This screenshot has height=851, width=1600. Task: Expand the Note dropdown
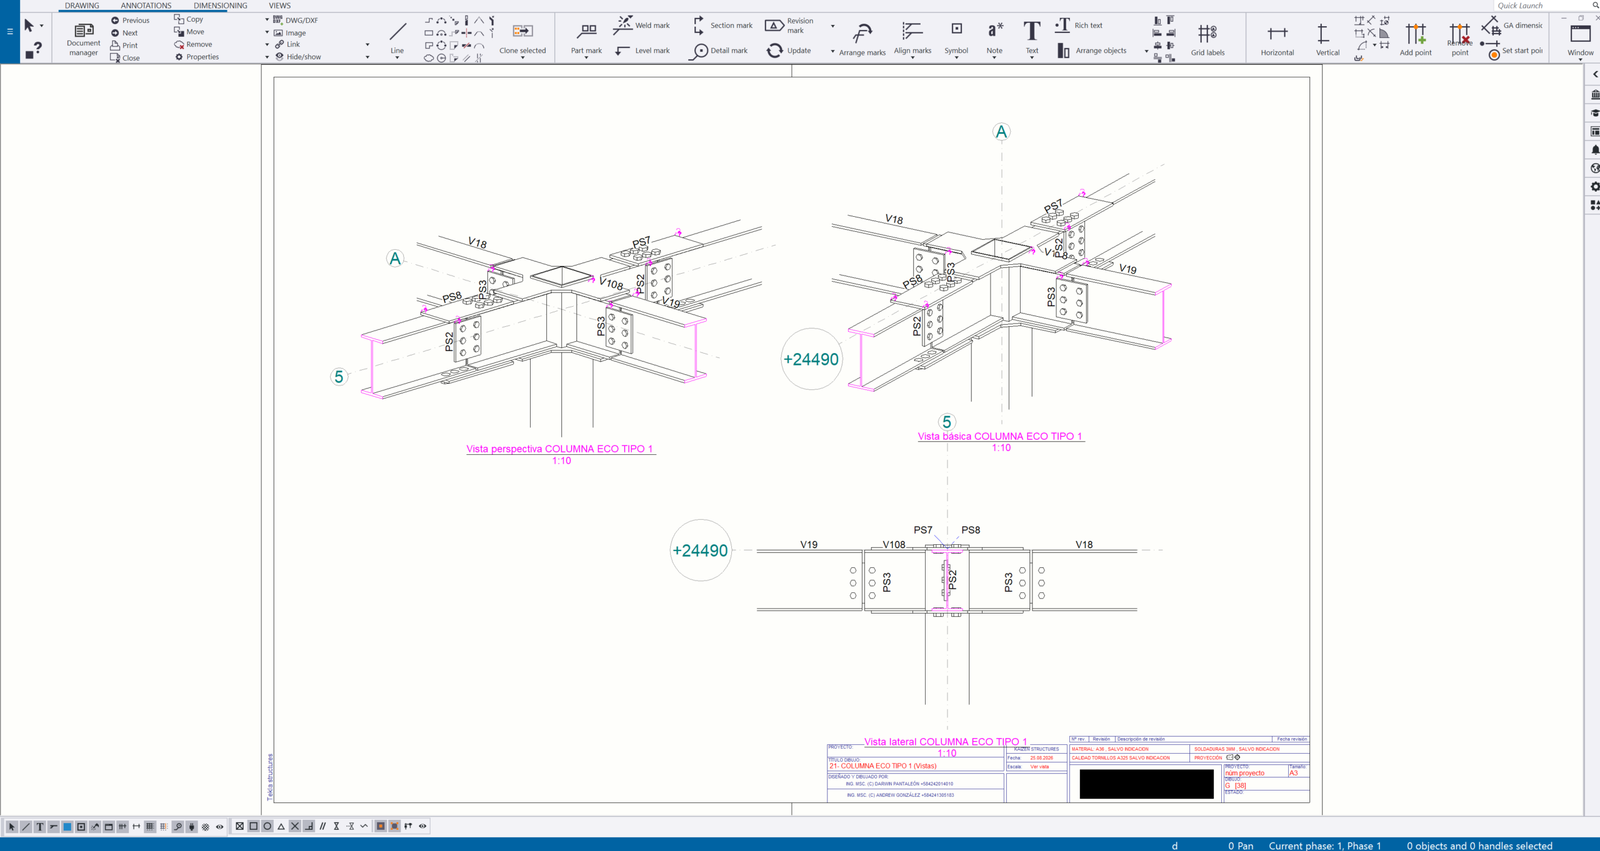pos(994,58)
